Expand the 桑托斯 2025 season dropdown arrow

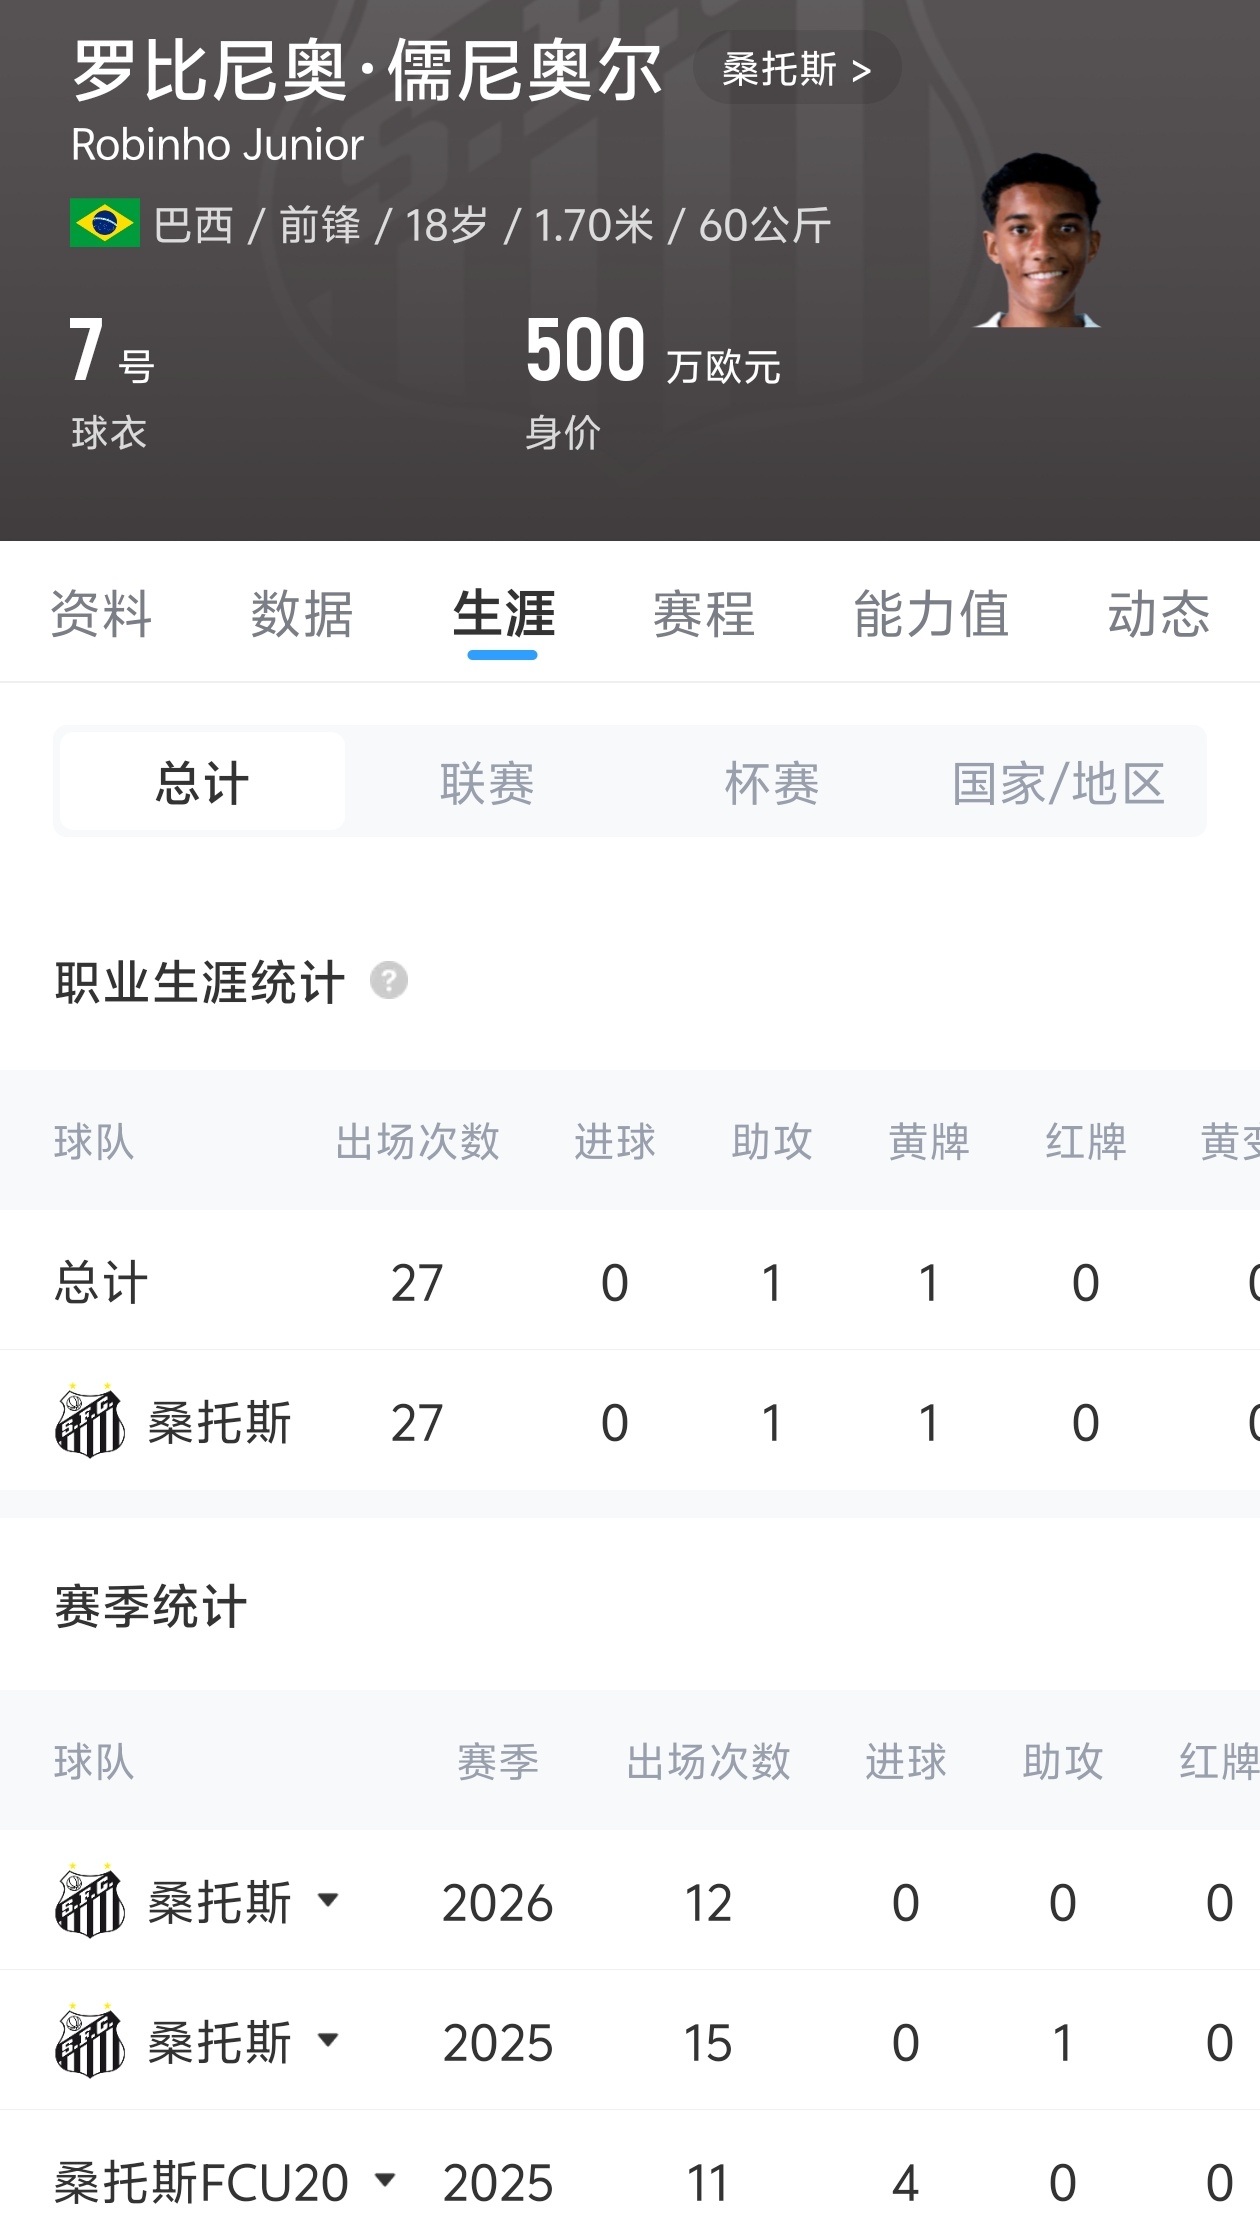tap(328, 2039)
